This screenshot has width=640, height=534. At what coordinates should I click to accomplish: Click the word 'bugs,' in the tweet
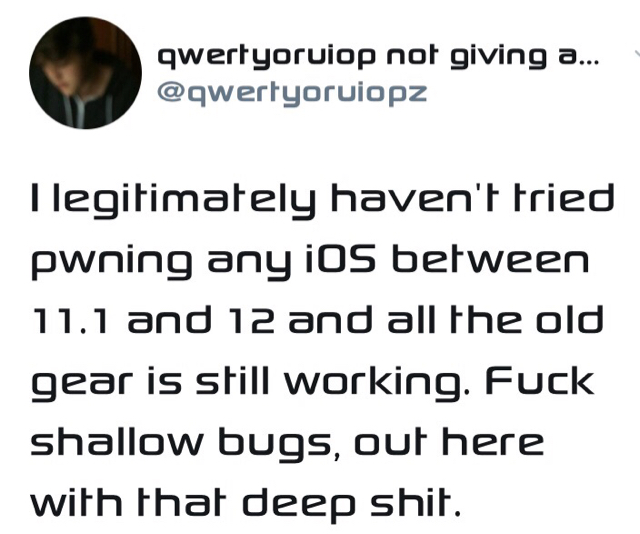click(x=280, y=444)
